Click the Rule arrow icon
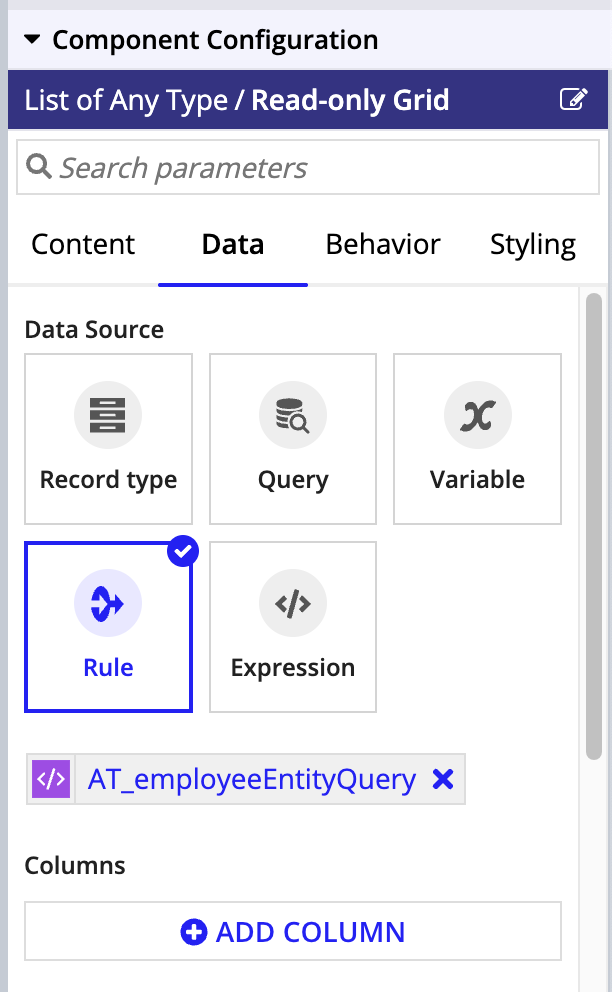Viewport: 612px width, 992px height. click(x=108, y=603)
